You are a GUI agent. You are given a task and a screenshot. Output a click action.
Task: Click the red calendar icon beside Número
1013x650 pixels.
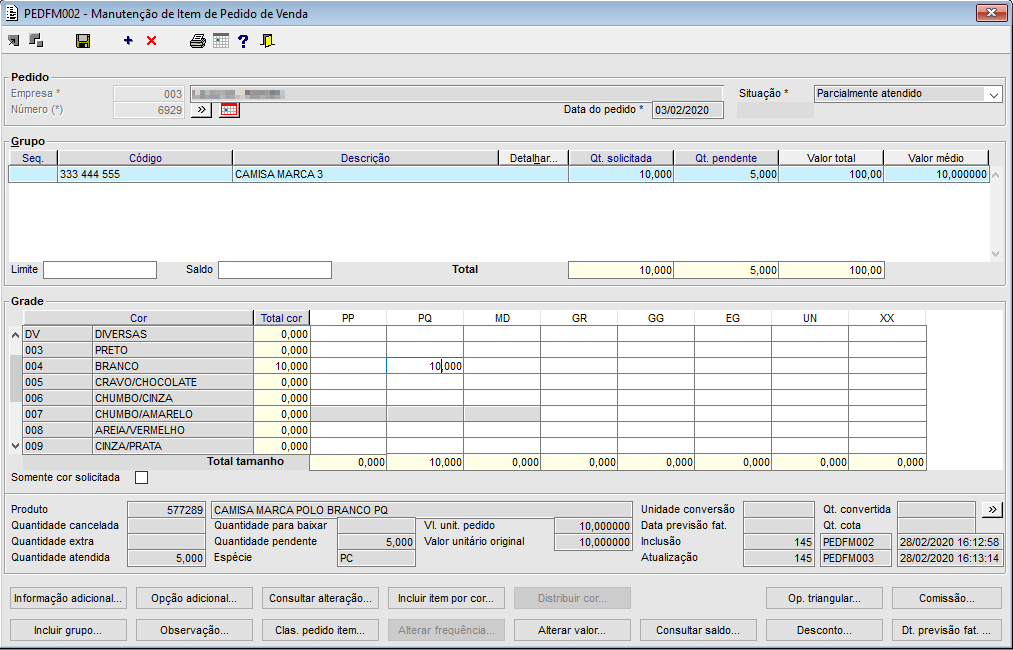[x=230, y=110]
